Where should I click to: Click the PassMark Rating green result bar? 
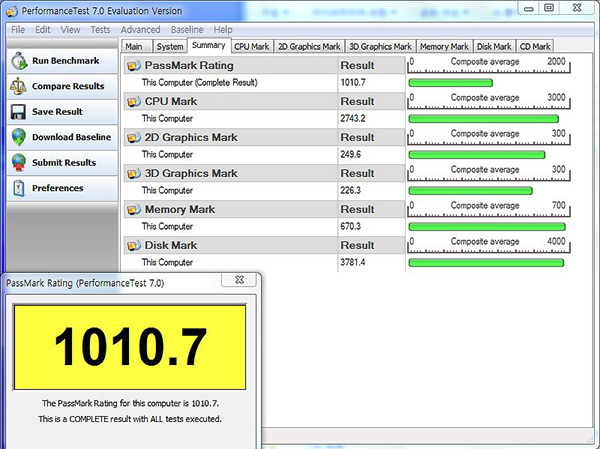coord(450,83)
